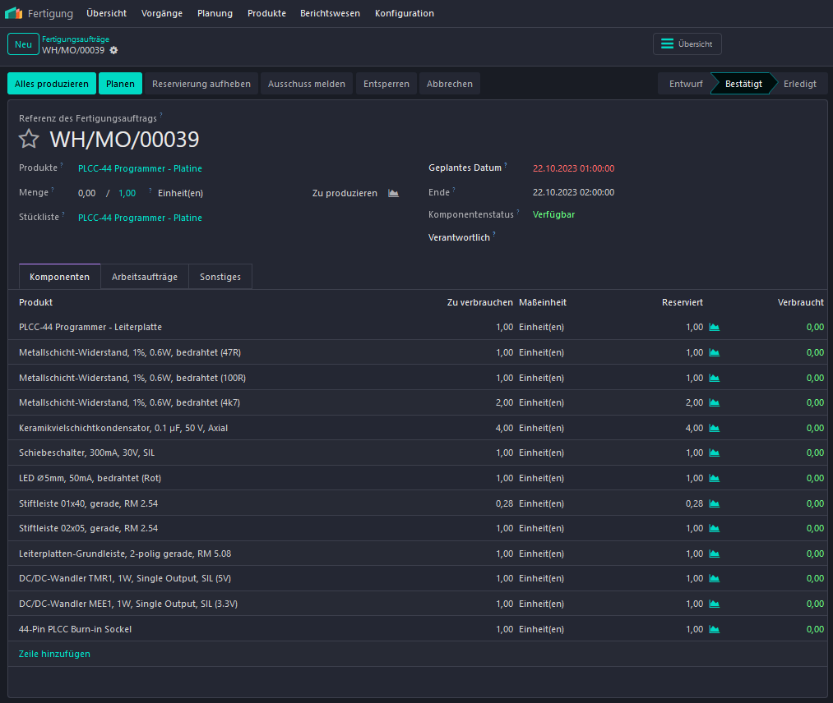
Task: Click Alles produzieren
Action: coord(52,84)
